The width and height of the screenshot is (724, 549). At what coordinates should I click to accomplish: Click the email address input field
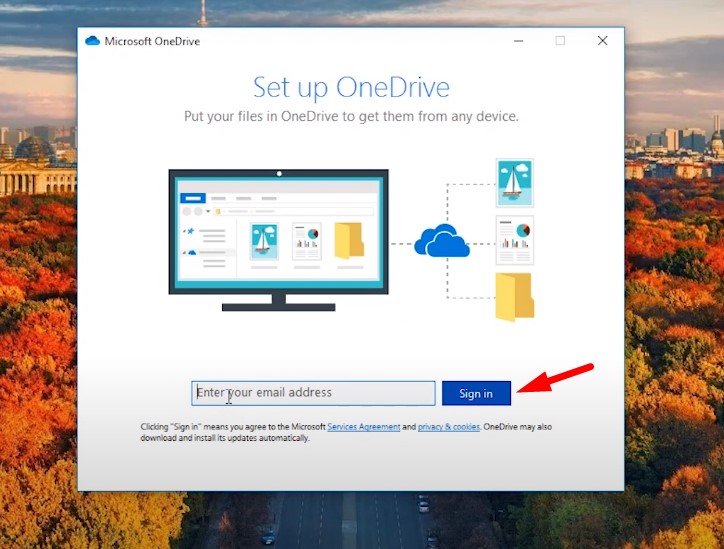(313, 393)
